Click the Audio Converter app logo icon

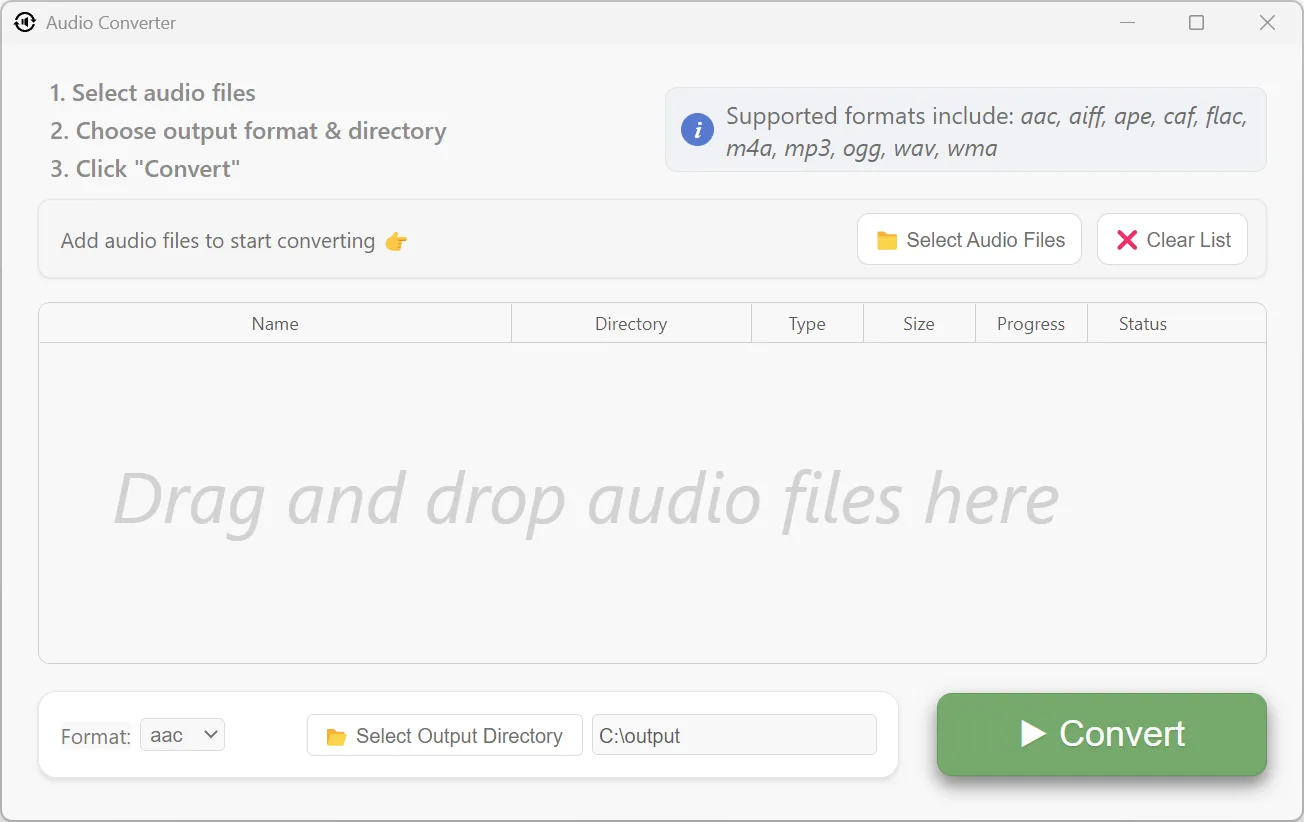pyautogui.click(x=24, y=22)
